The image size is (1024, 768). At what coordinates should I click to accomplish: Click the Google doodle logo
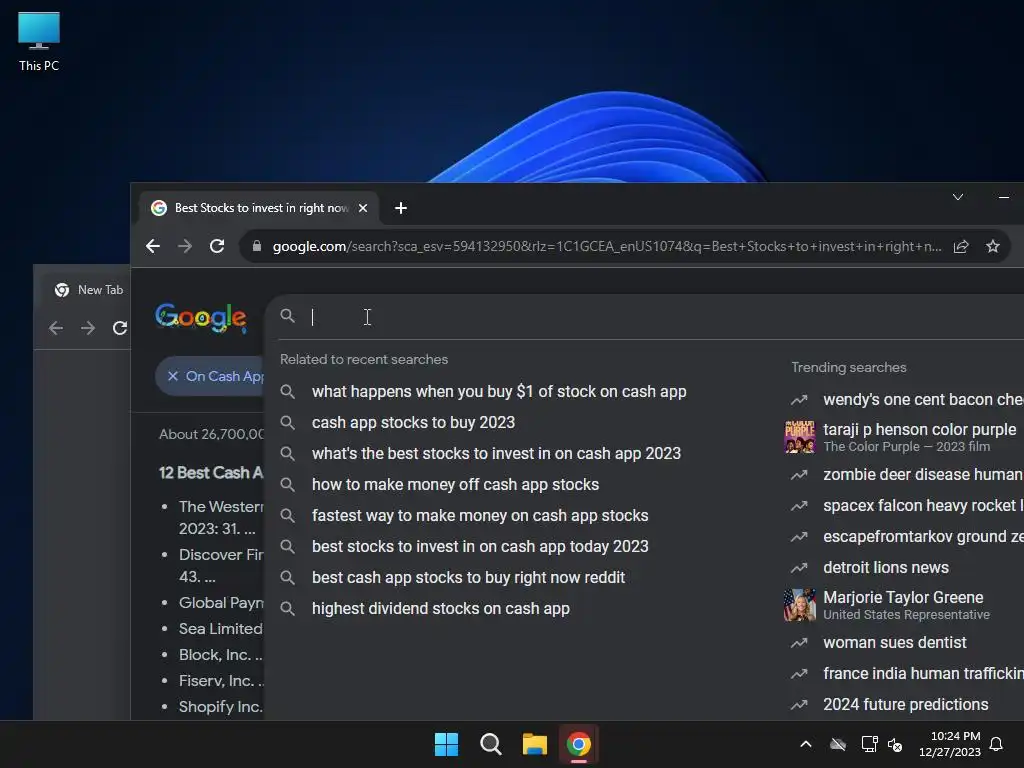(x=200, y=318)
